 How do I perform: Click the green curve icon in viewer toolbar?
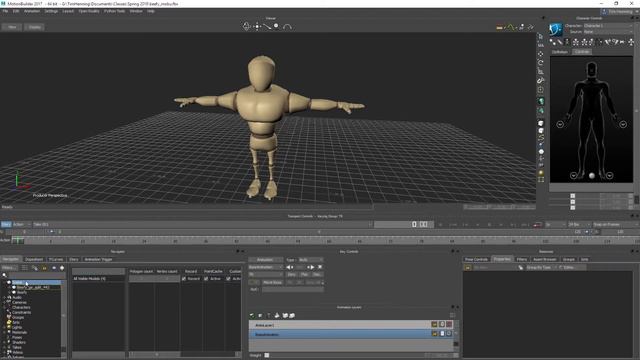[x=511, y=27]
